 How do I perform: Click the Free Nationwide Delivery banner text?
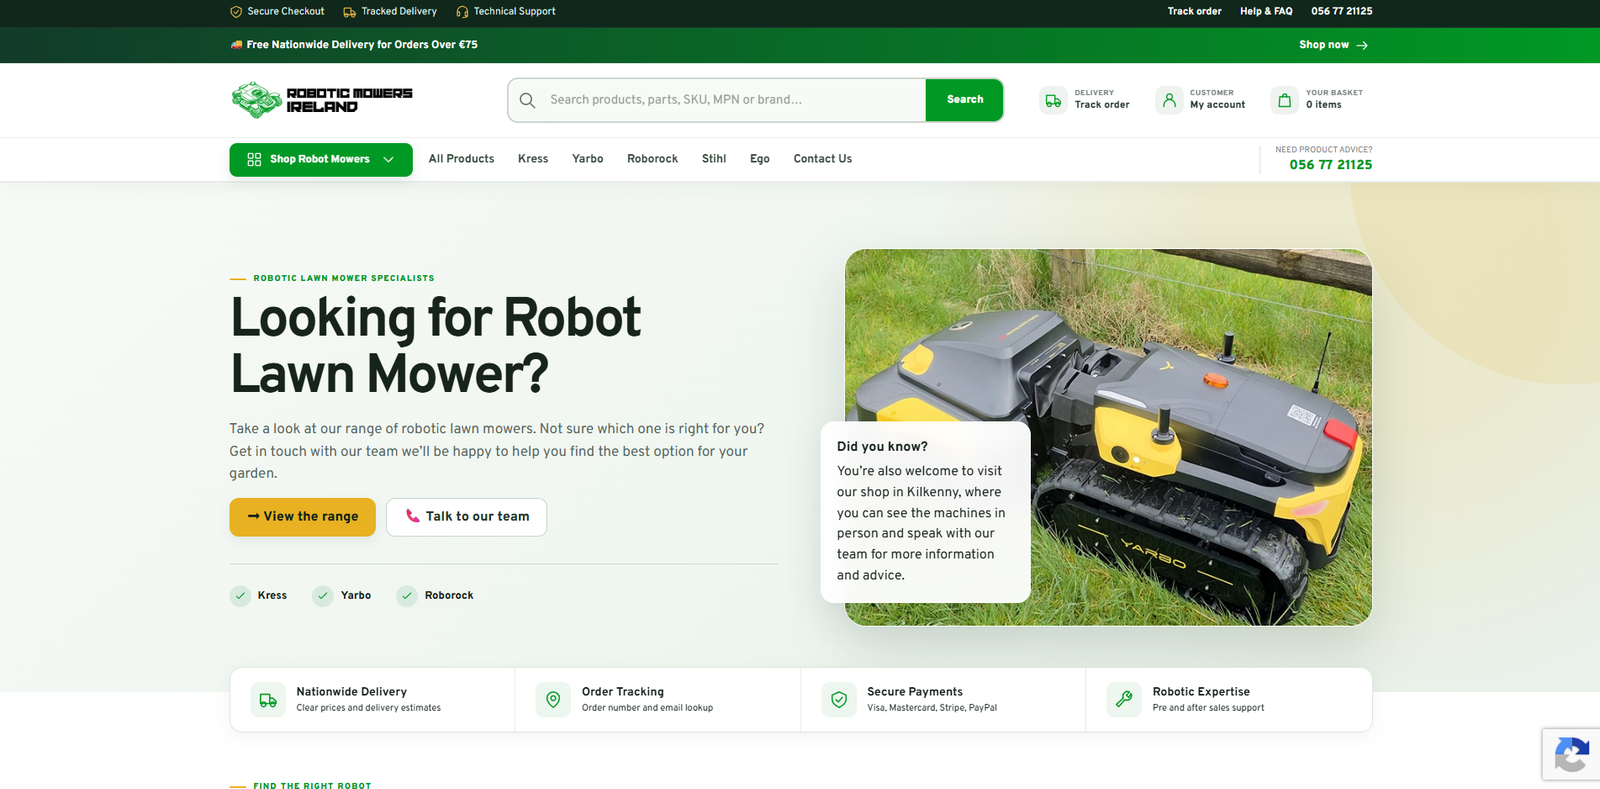click(x=362, y=45)
